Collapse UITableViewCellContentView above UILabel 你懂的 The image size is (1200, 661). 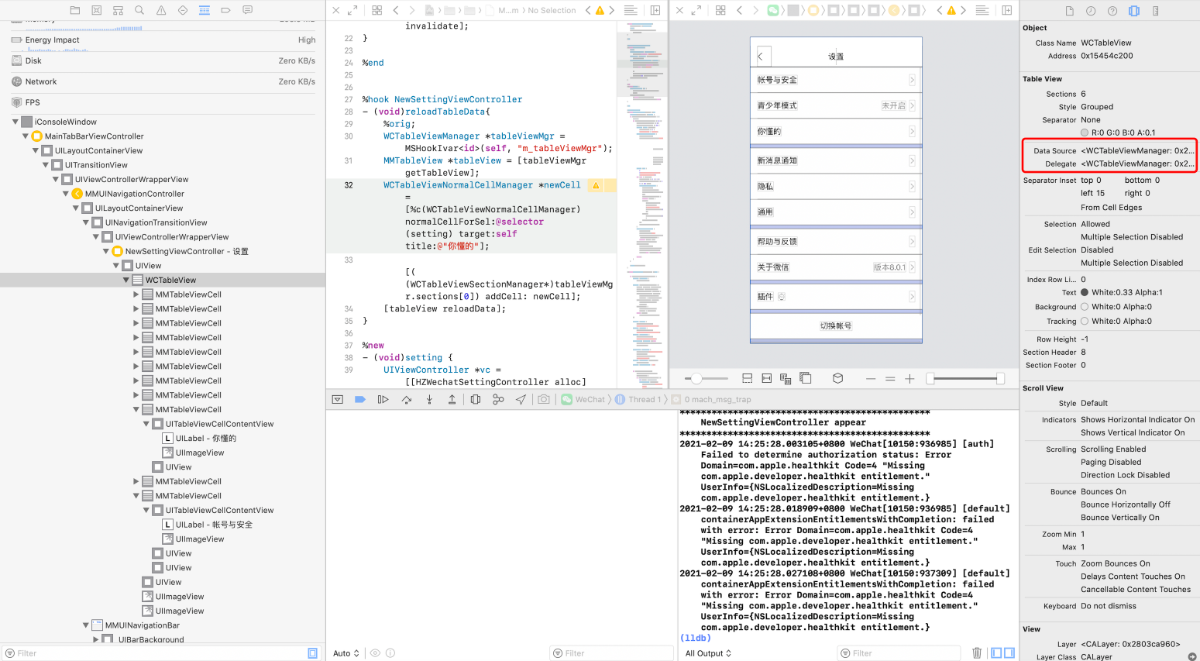(x=146, y=424)
